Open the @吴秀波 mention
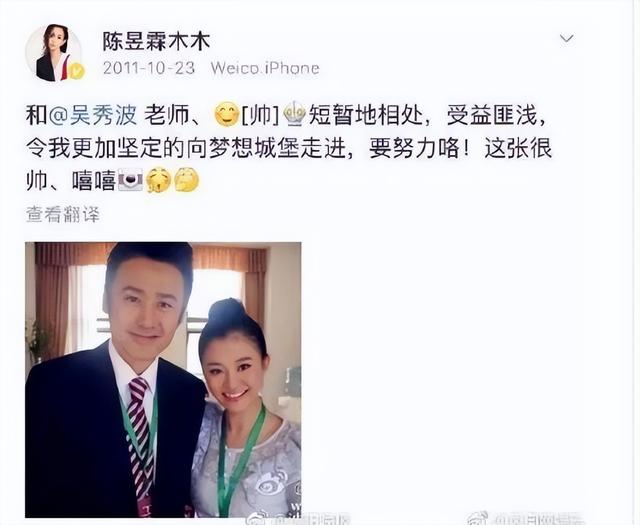Image resolution: width=640 pixels, height=525 pixels. pyautogui.click(x=93, y=116)
